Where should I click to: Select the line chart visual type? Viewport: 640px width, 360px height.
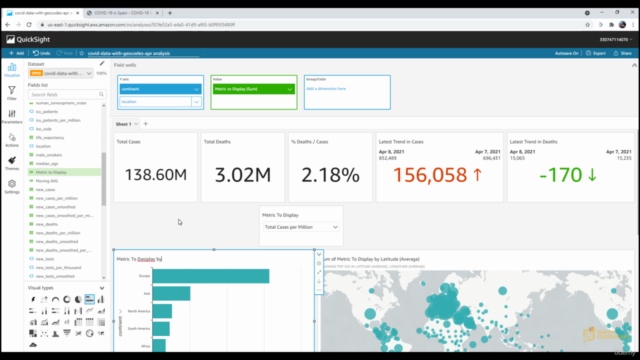(x=89, y=311)
